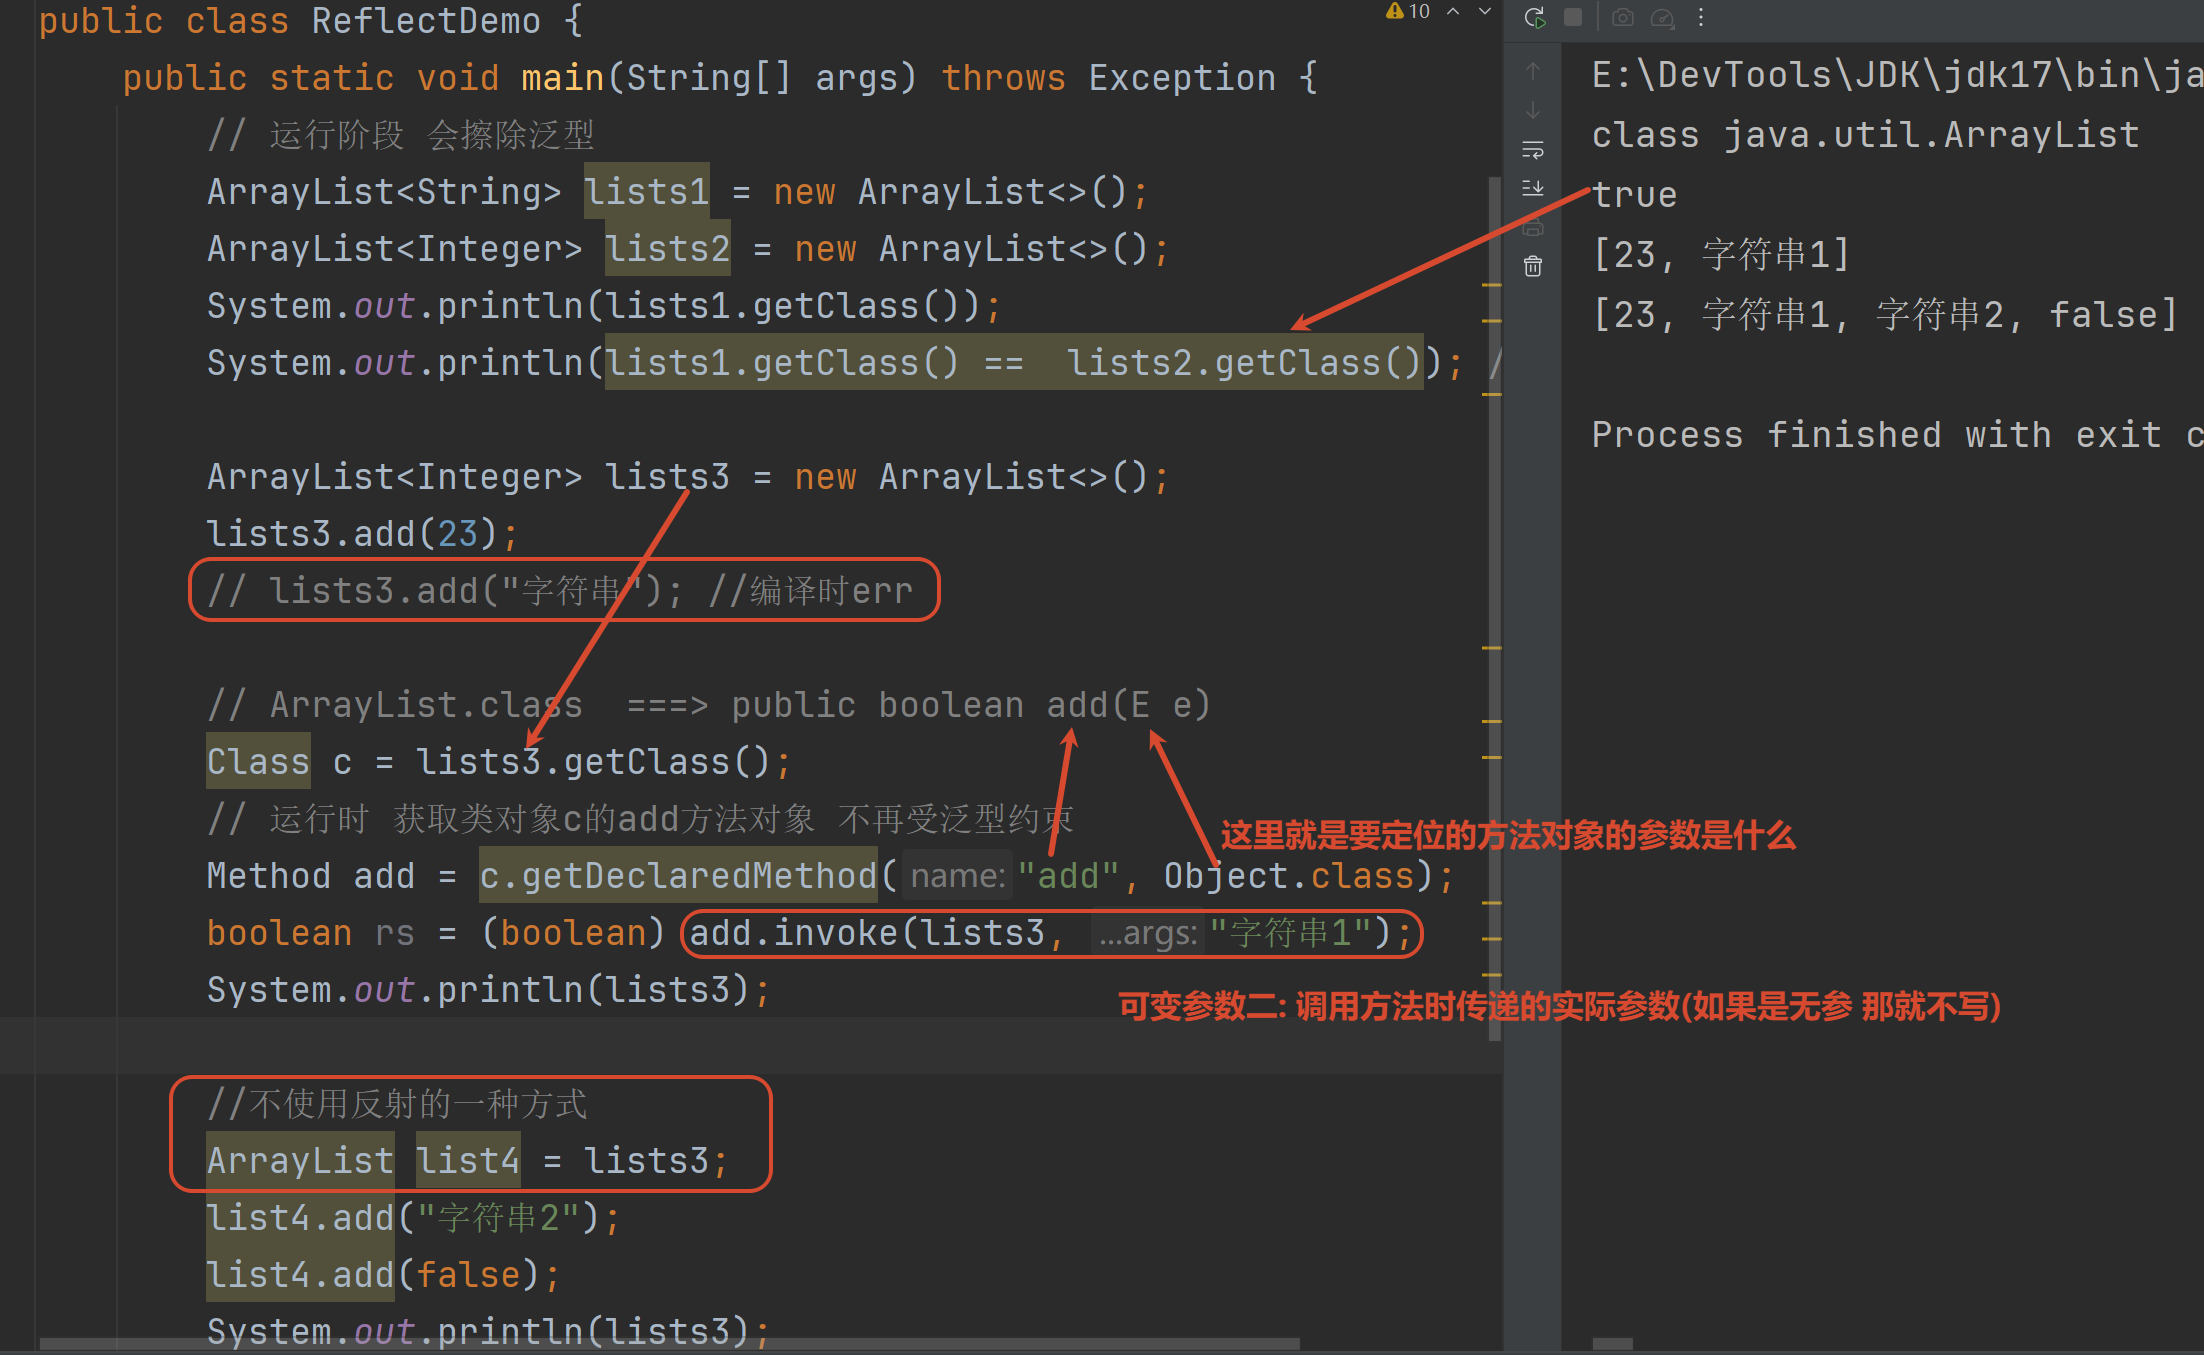The height and width of the screenshot is (1355, 2204).
Task: Click the print console output icon
Action: (x=1533, y=228)
